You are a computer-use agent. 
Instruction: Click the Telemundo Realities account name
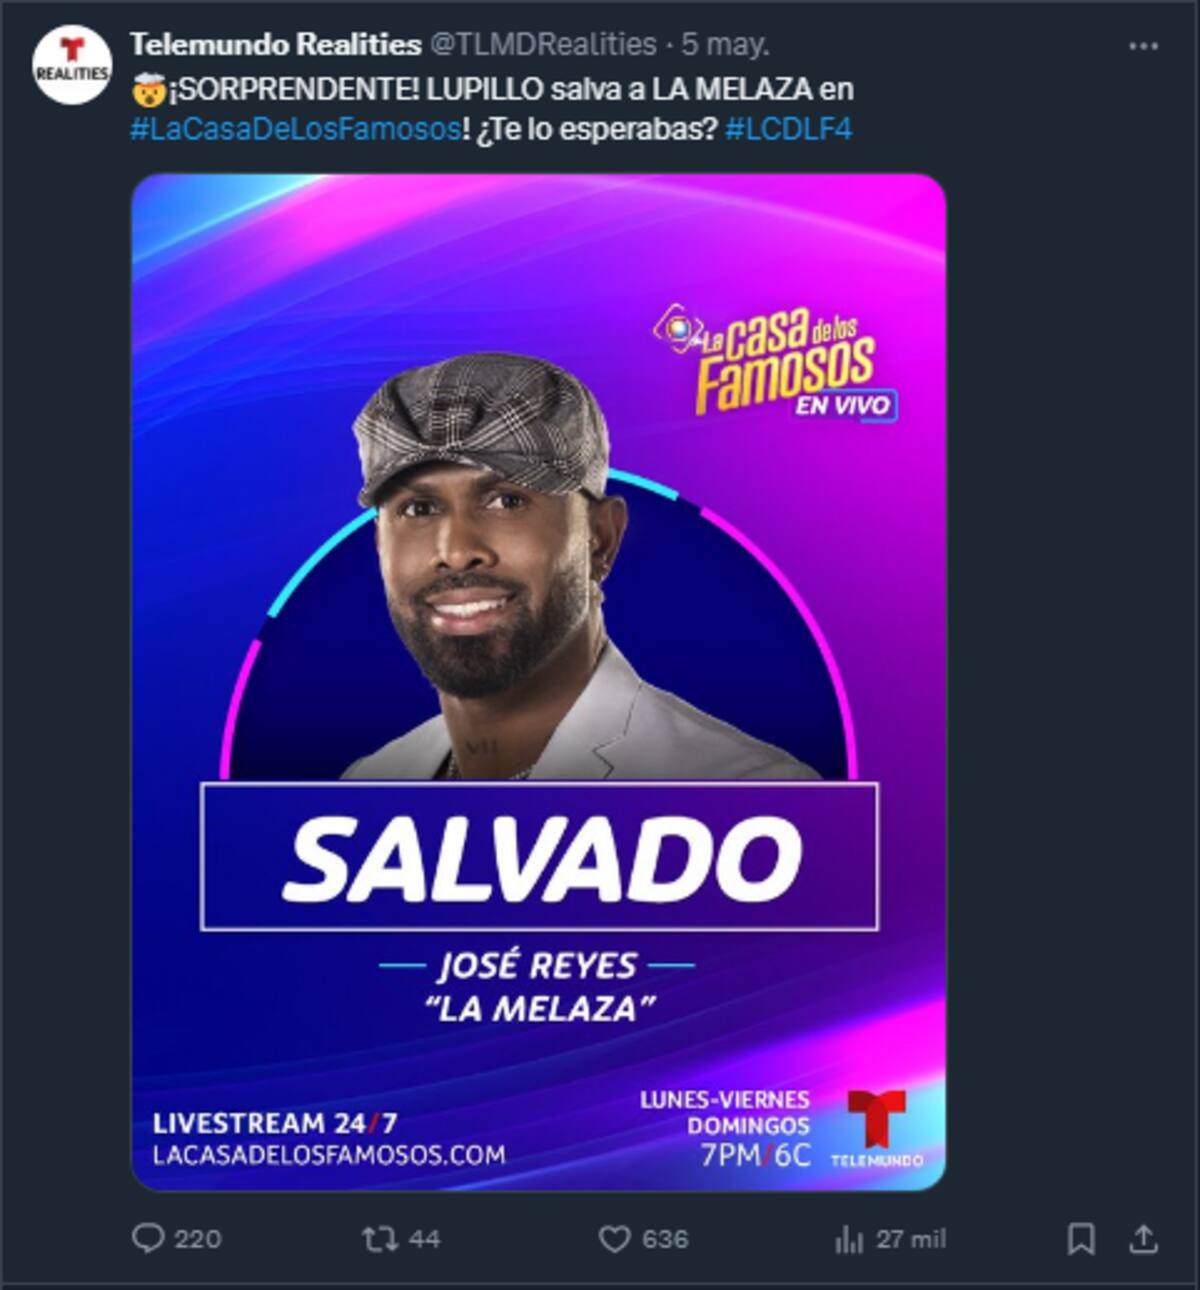point(275,44)
